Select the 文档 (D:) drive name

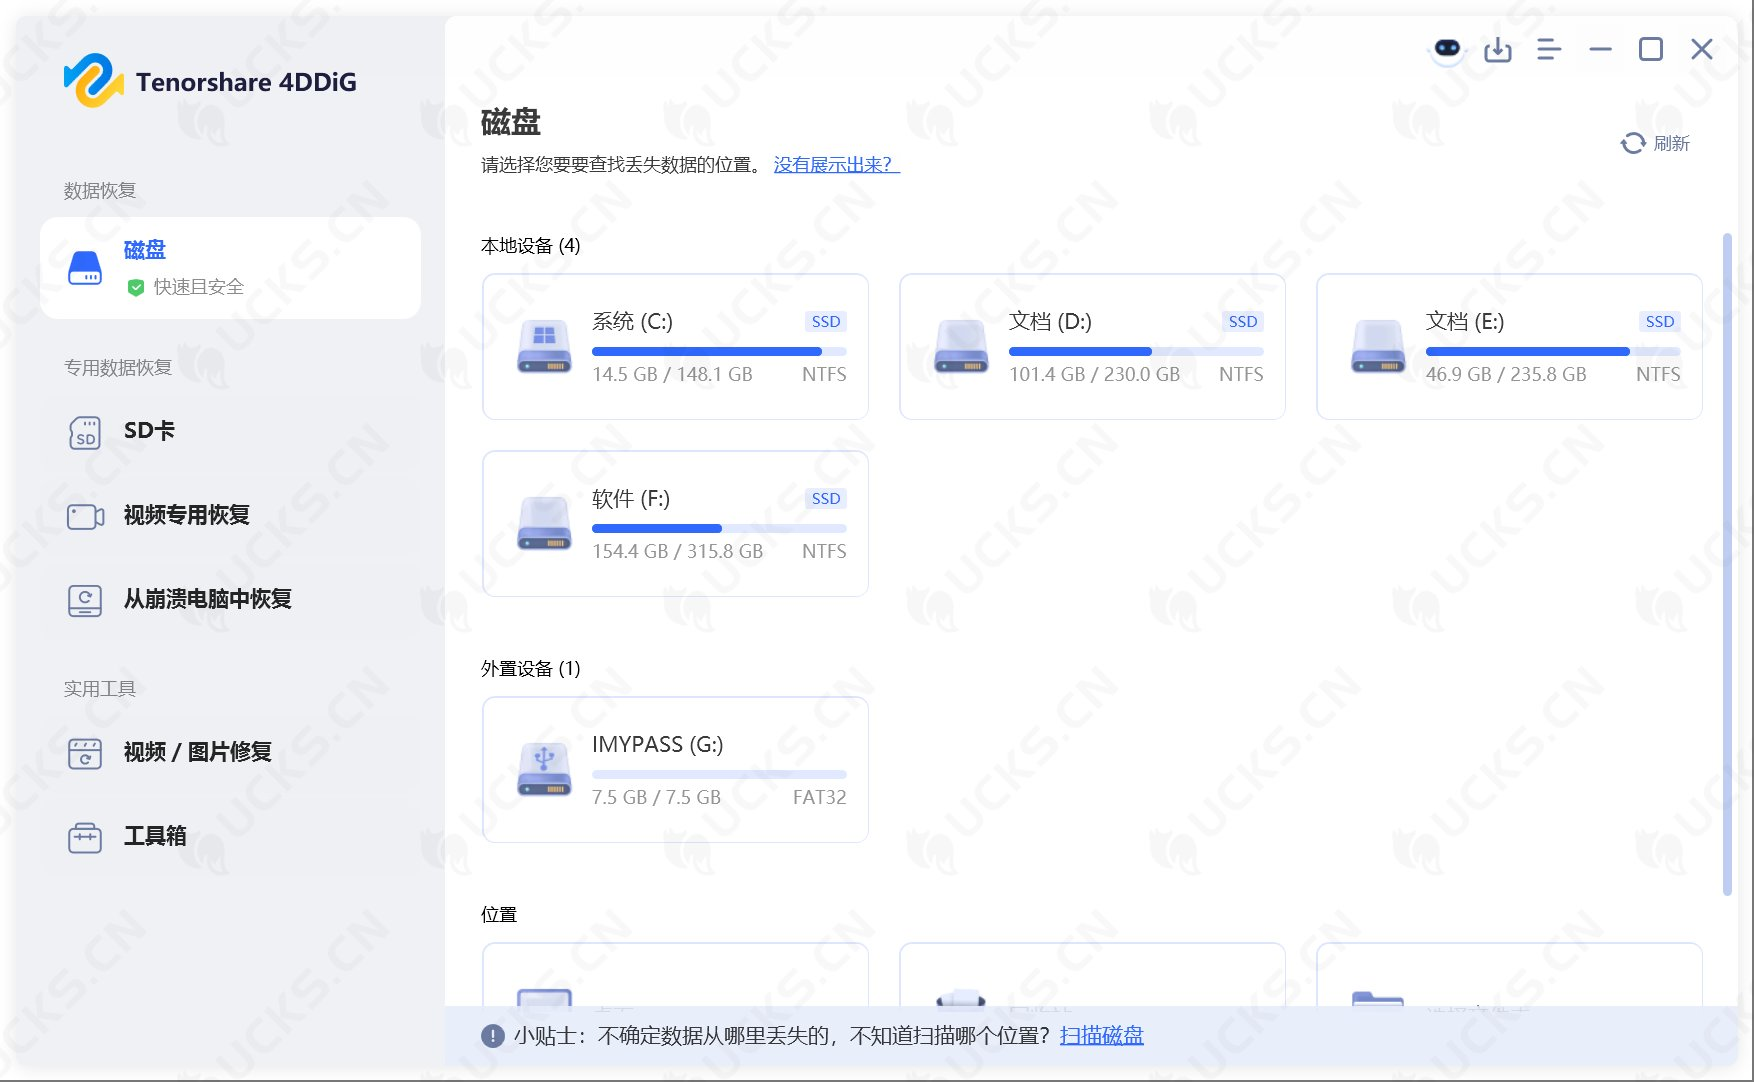point(1050,321)
